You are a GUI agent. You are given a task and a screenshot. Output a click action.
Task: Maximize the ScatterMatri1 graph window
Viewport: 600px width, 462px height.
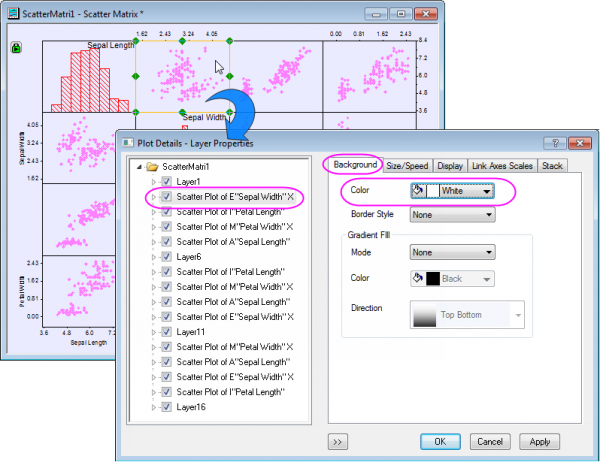pos(401,14)
